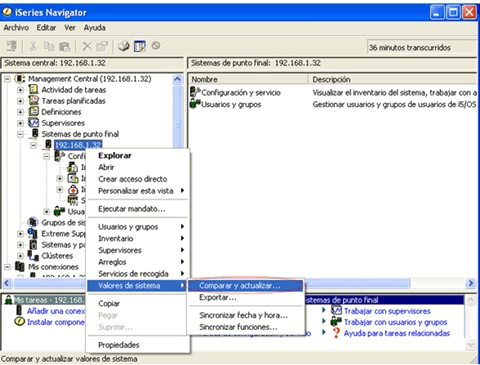The image size is (480, 365).
Task: Click the Copy toolbar icon
Action: 49,46
